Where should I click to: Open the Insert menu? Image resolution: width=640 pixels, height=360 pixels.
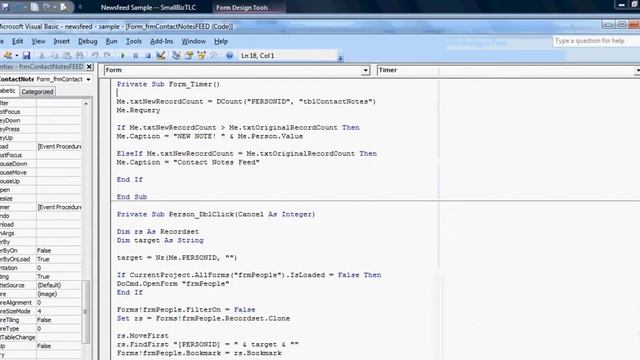click(62, 41)
